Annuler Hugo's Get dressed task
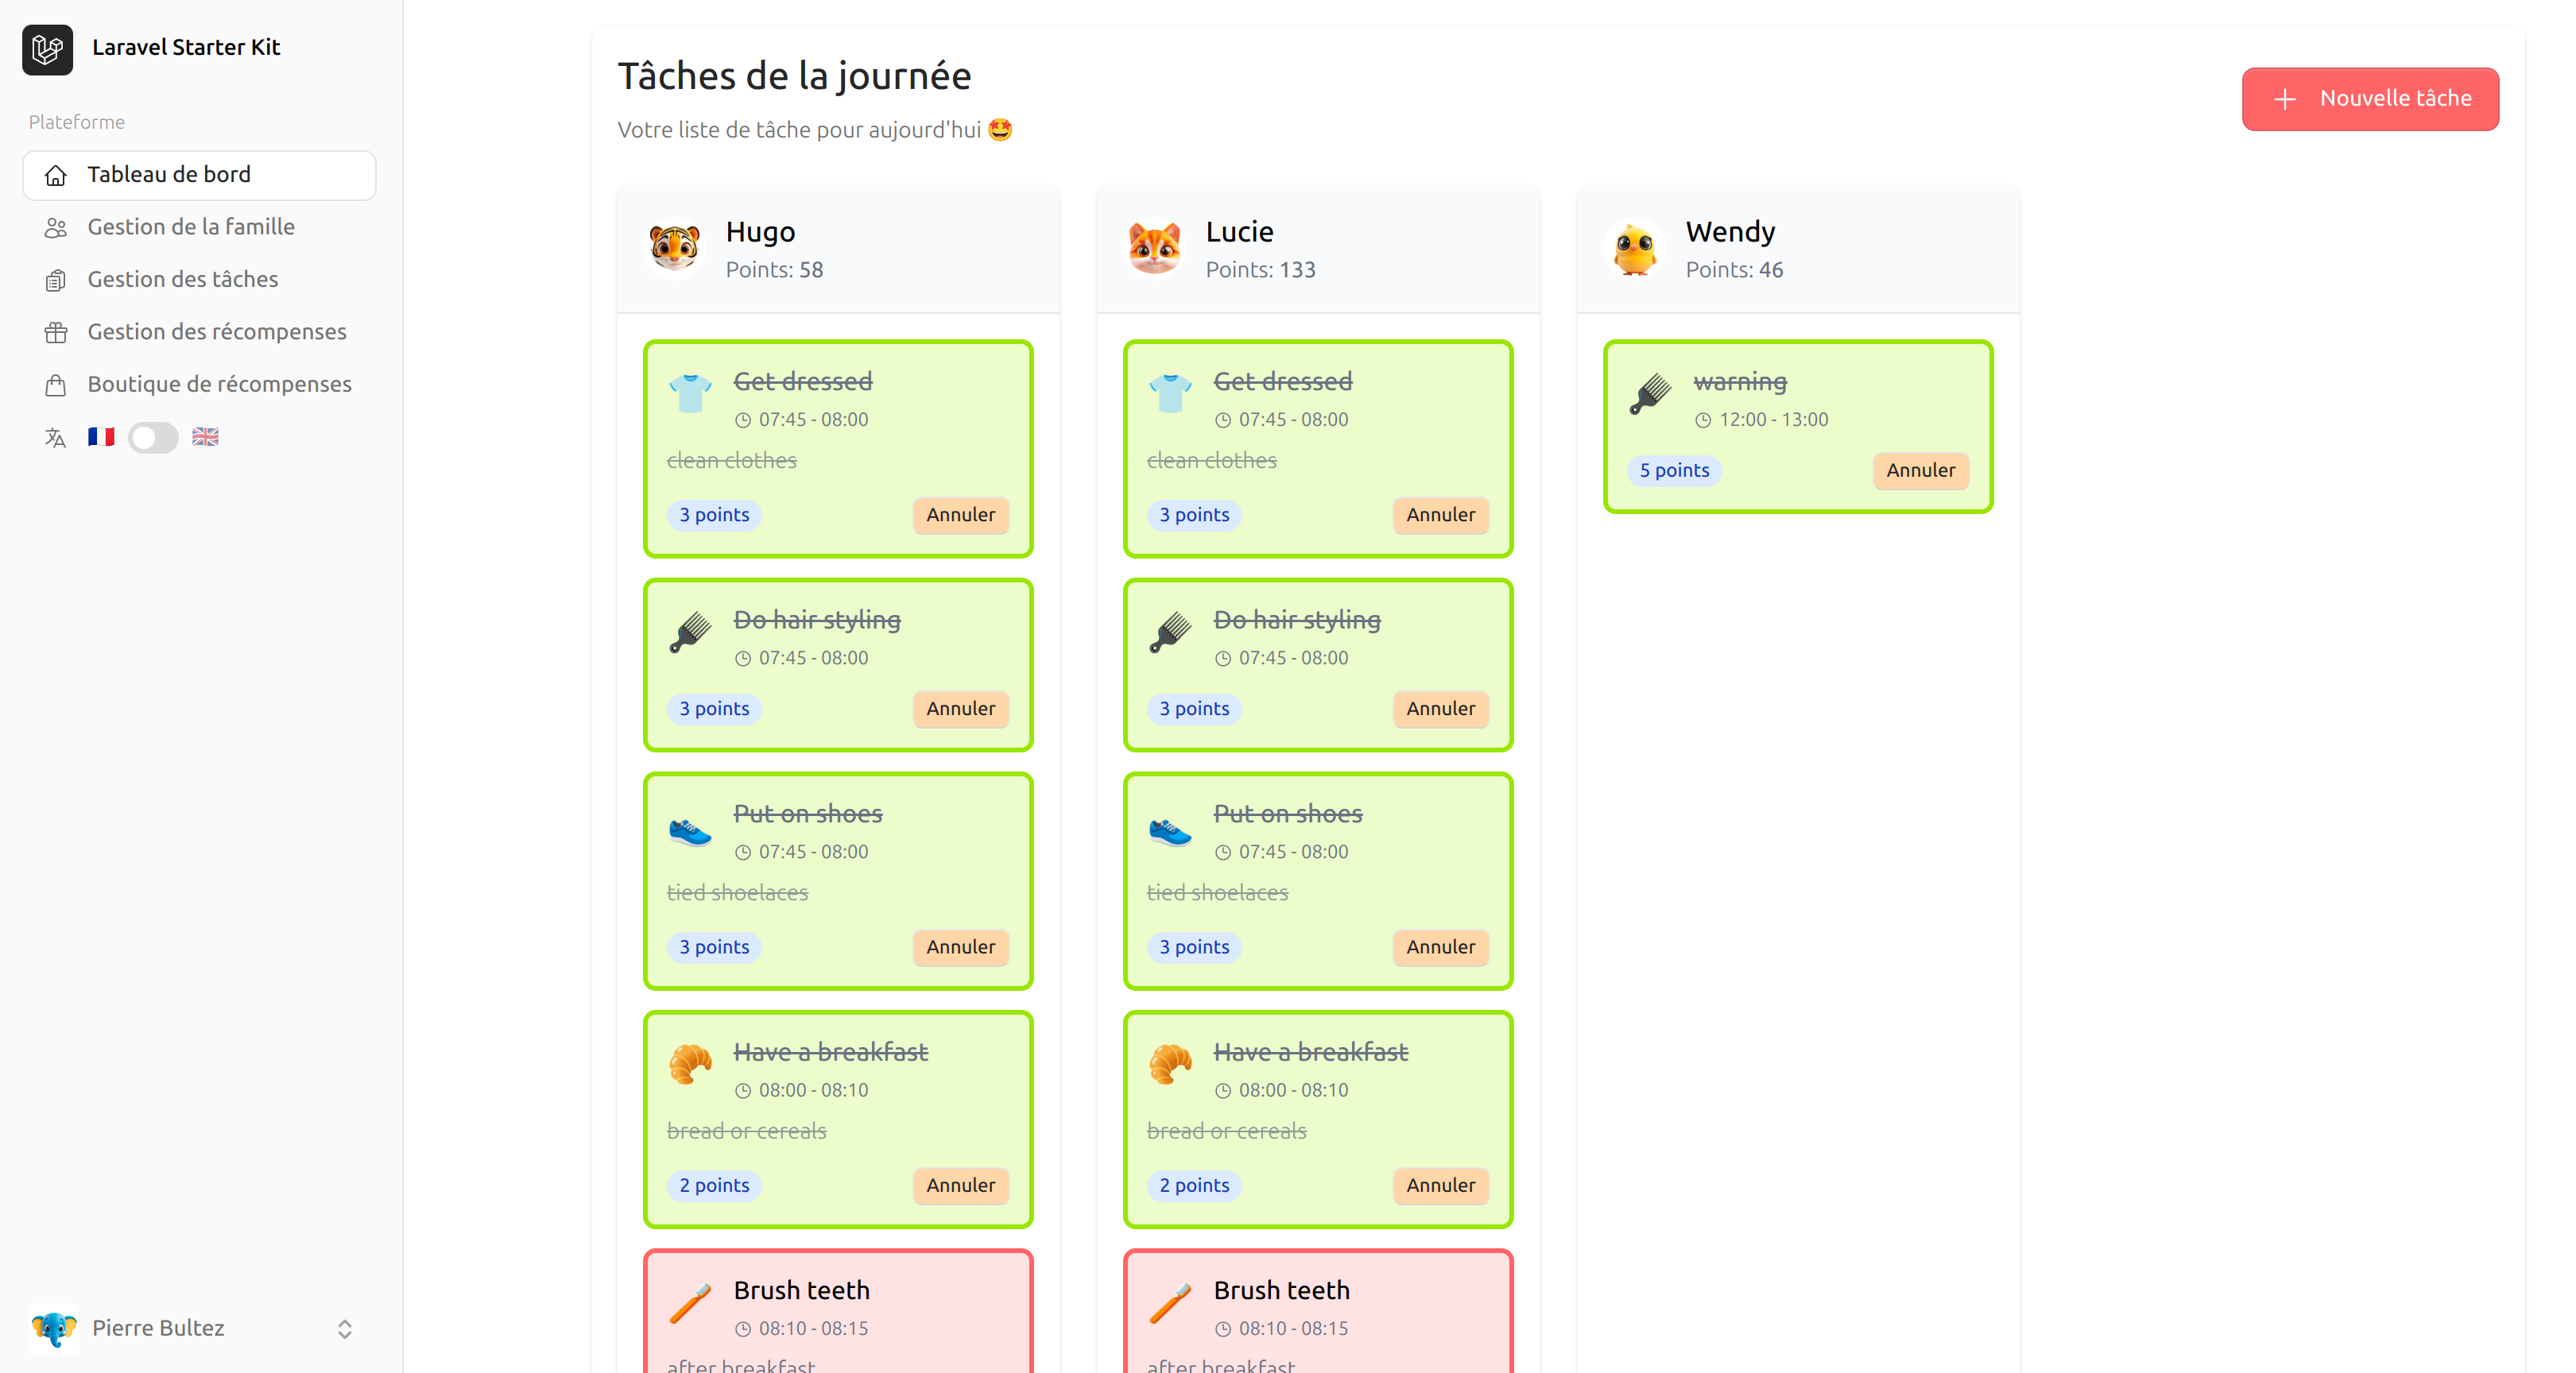2576x1373 pixels. [x=960, y=515]
